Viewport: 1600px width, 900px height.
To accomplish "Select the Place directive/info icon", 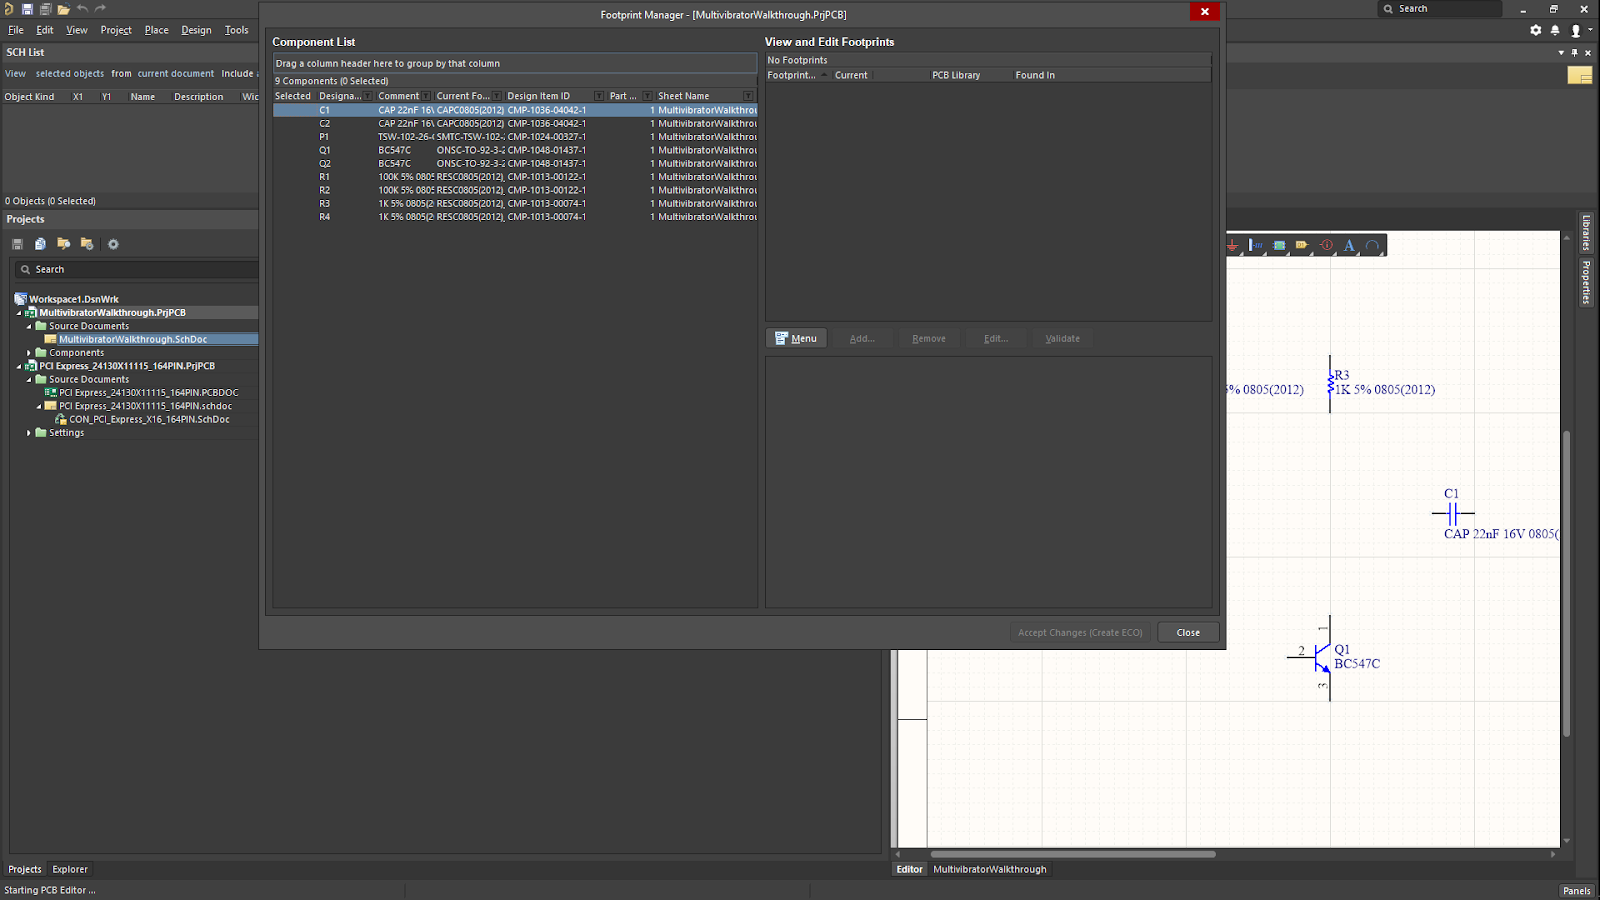I will [x=1326, y=245].
